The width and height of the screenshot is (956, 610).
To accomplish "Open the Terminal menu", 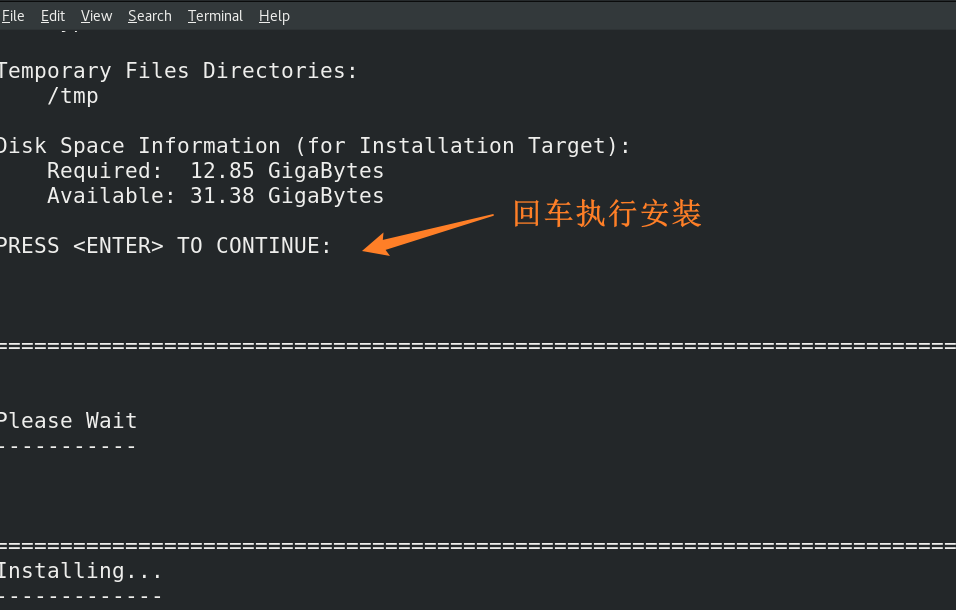I will pyautogui.click(x=215, y=16).
